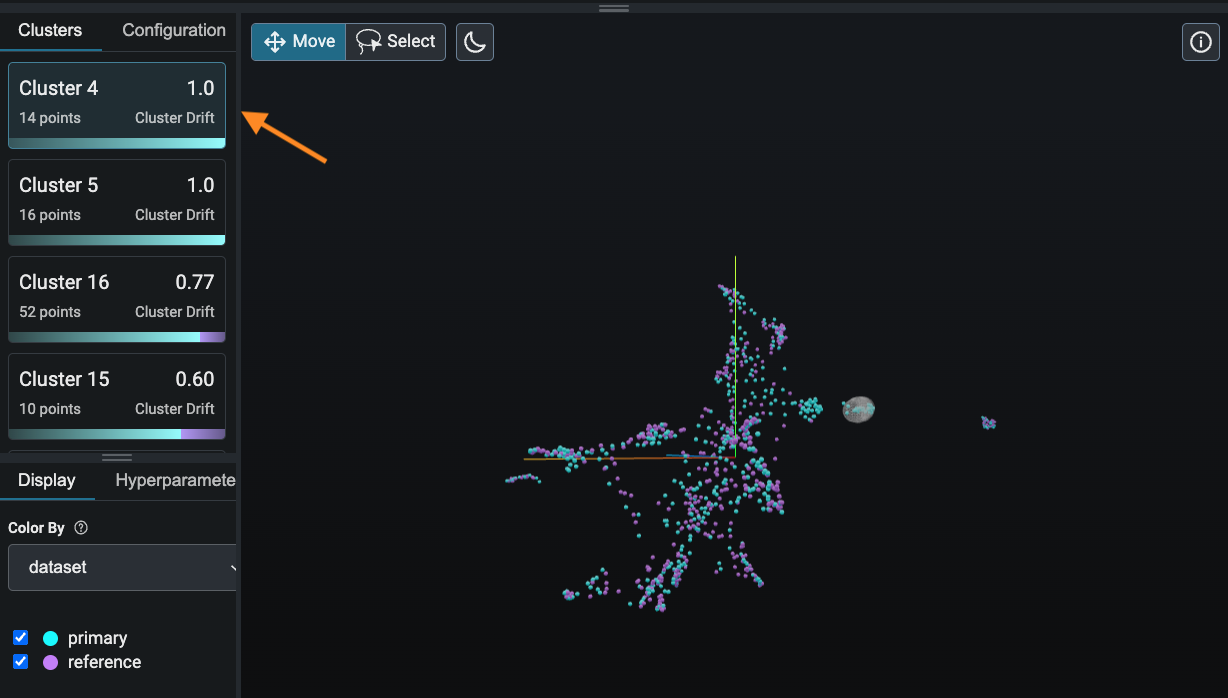Activate the Move tool
The image size is (1228, 698).
pos(298,42)
